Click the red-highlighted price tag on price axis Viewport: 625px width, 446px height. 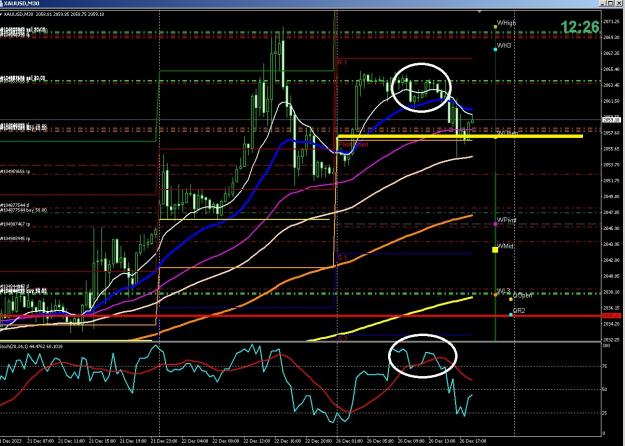pyautogui.click(x=611, y=316)
